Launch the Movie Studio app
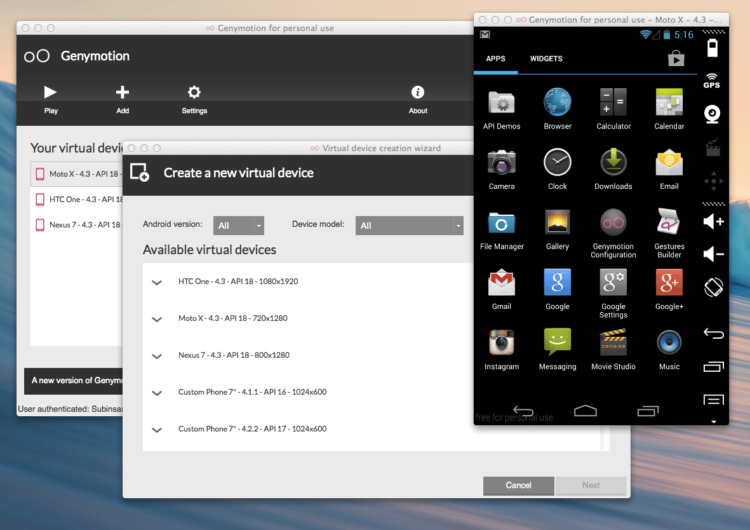The height and width of the screenshot is (530, 750). click(613, 350)
